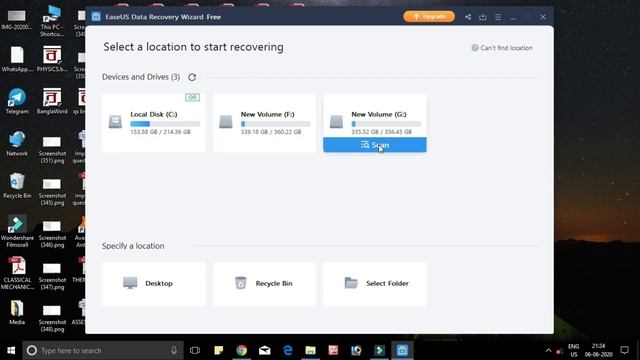The image size is (640, 360).
Task: Click the Upgrade button
Action: click(429, 17)
